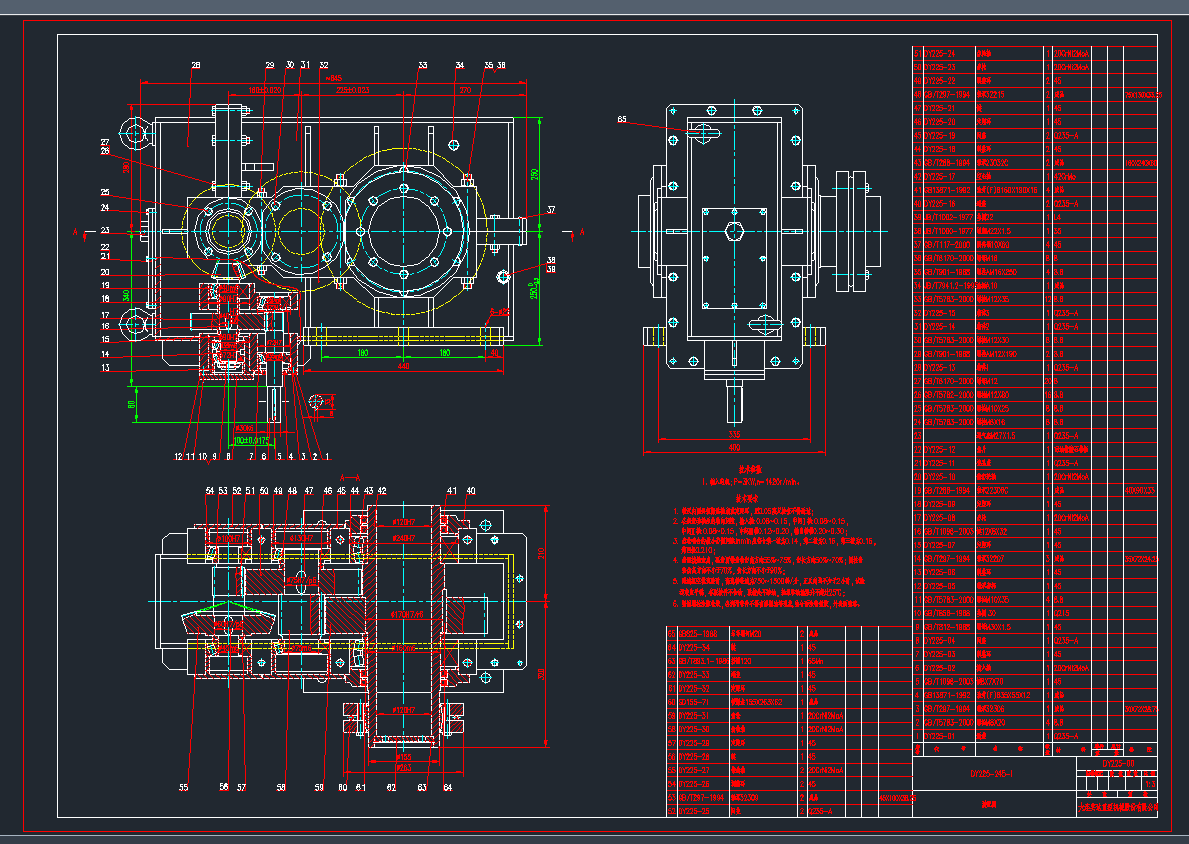The width and height of the screenshot is (1189, 844).
Task: Select the 335 dimension under side view
Action: (x=735, y=436)
